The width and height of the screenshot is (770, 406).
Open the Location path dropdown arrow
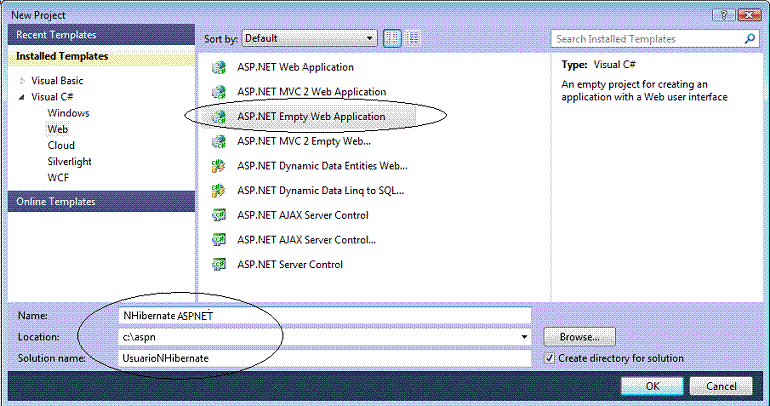[524, 337]
